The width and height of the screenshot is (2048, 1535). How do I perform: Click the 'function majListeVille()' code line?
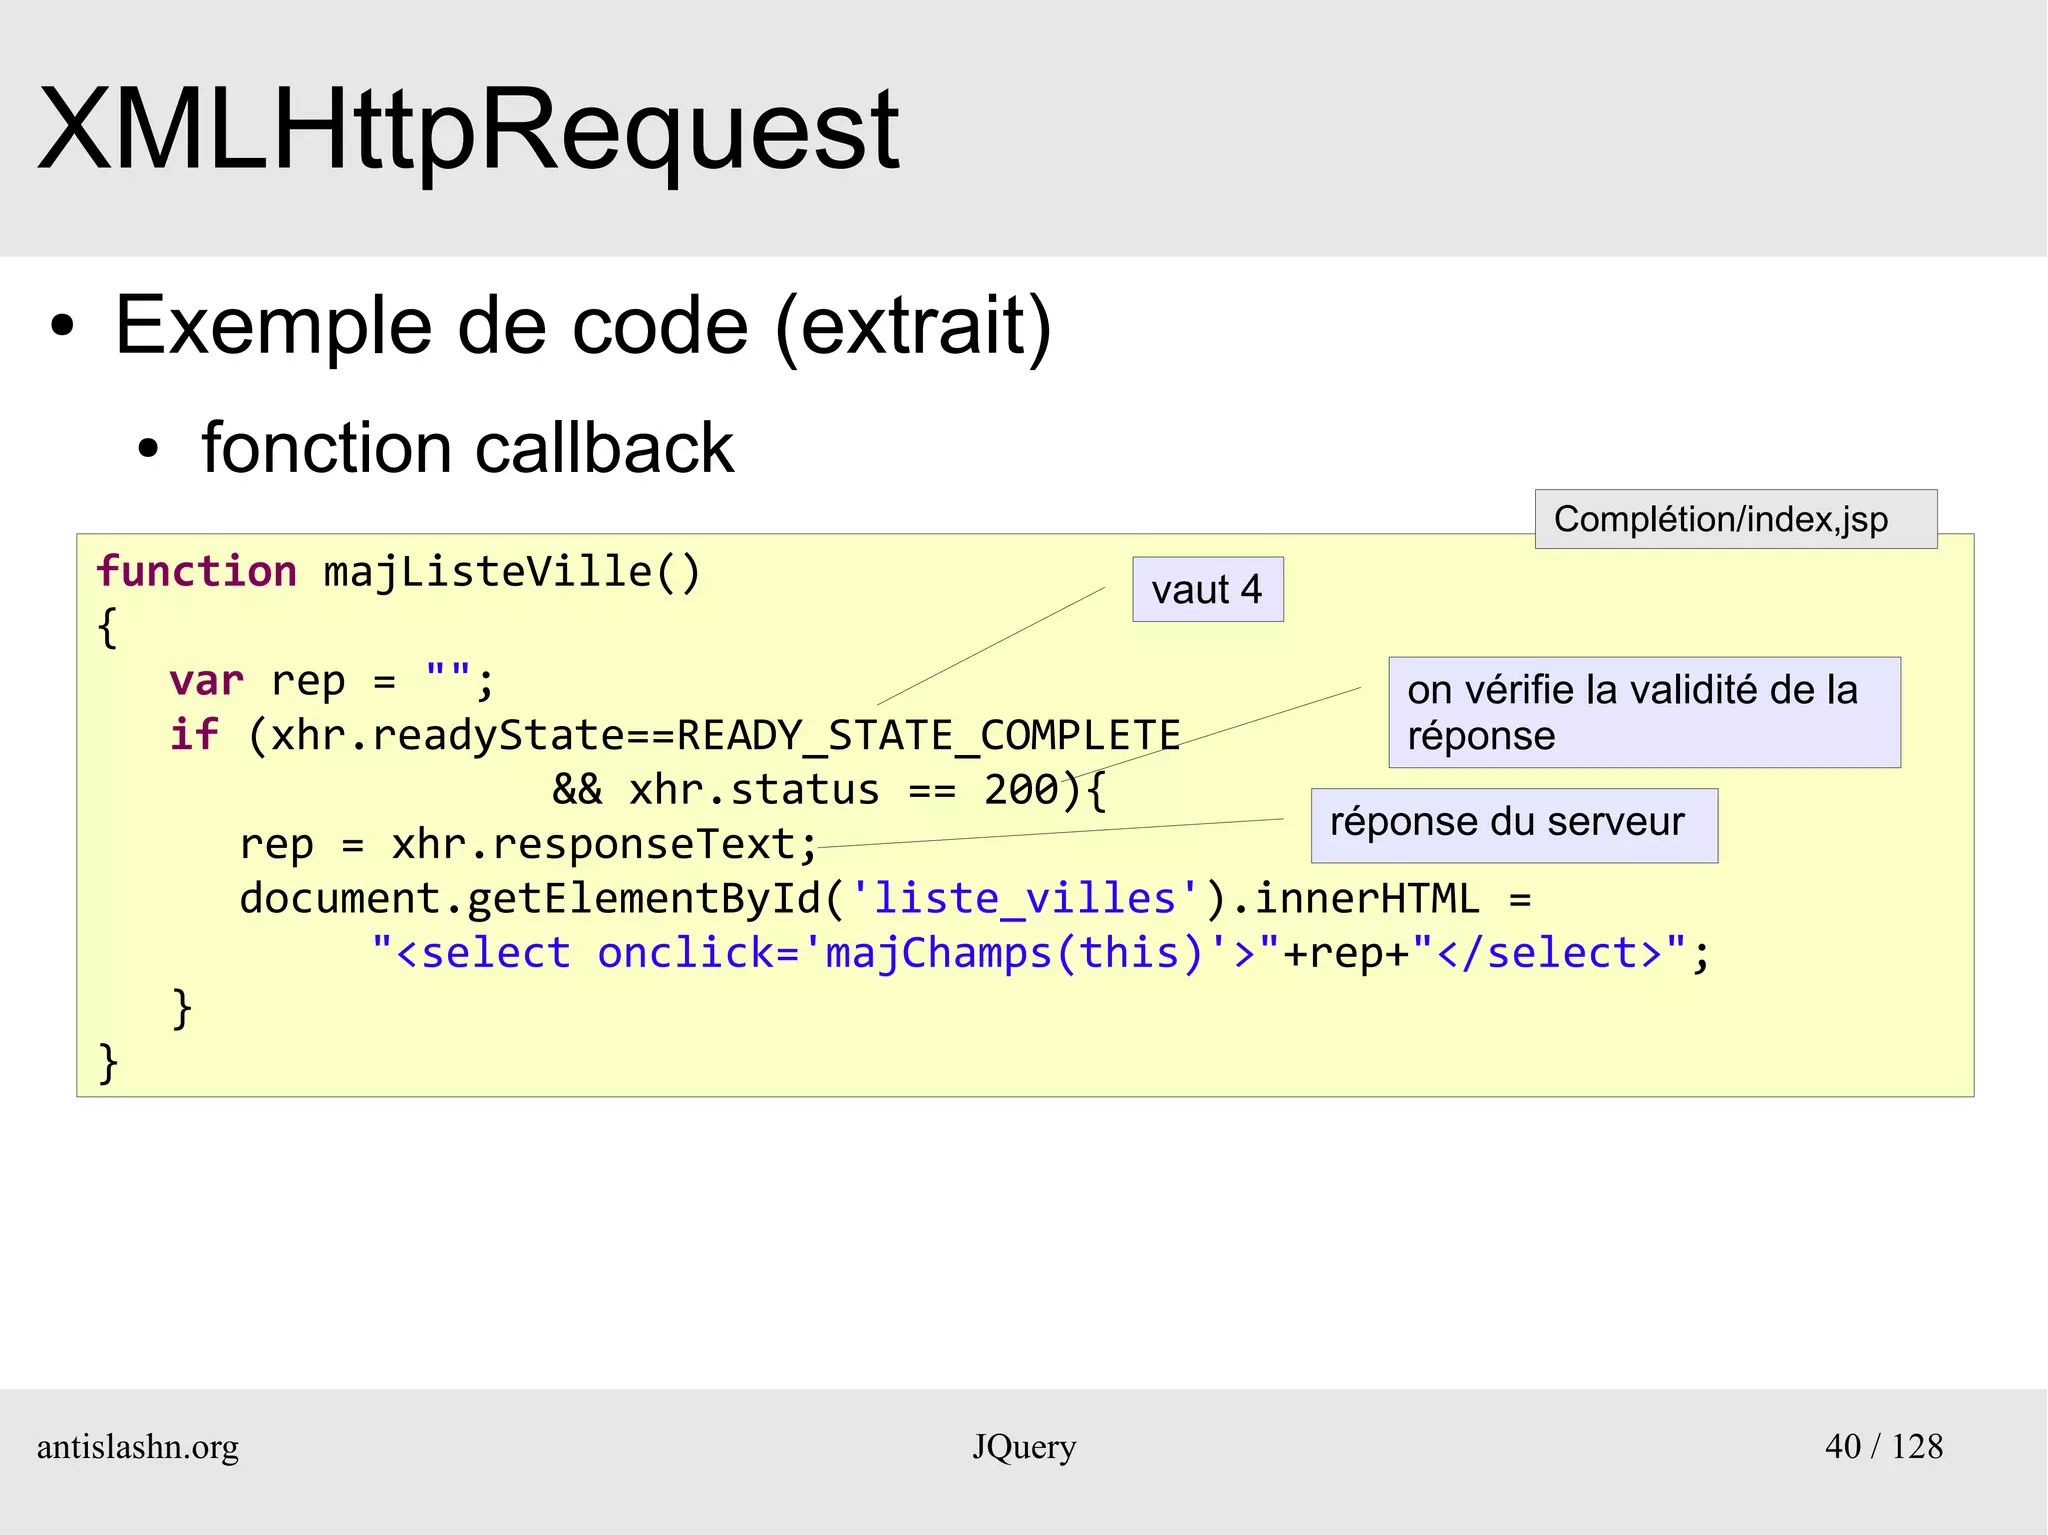point(399,572)
